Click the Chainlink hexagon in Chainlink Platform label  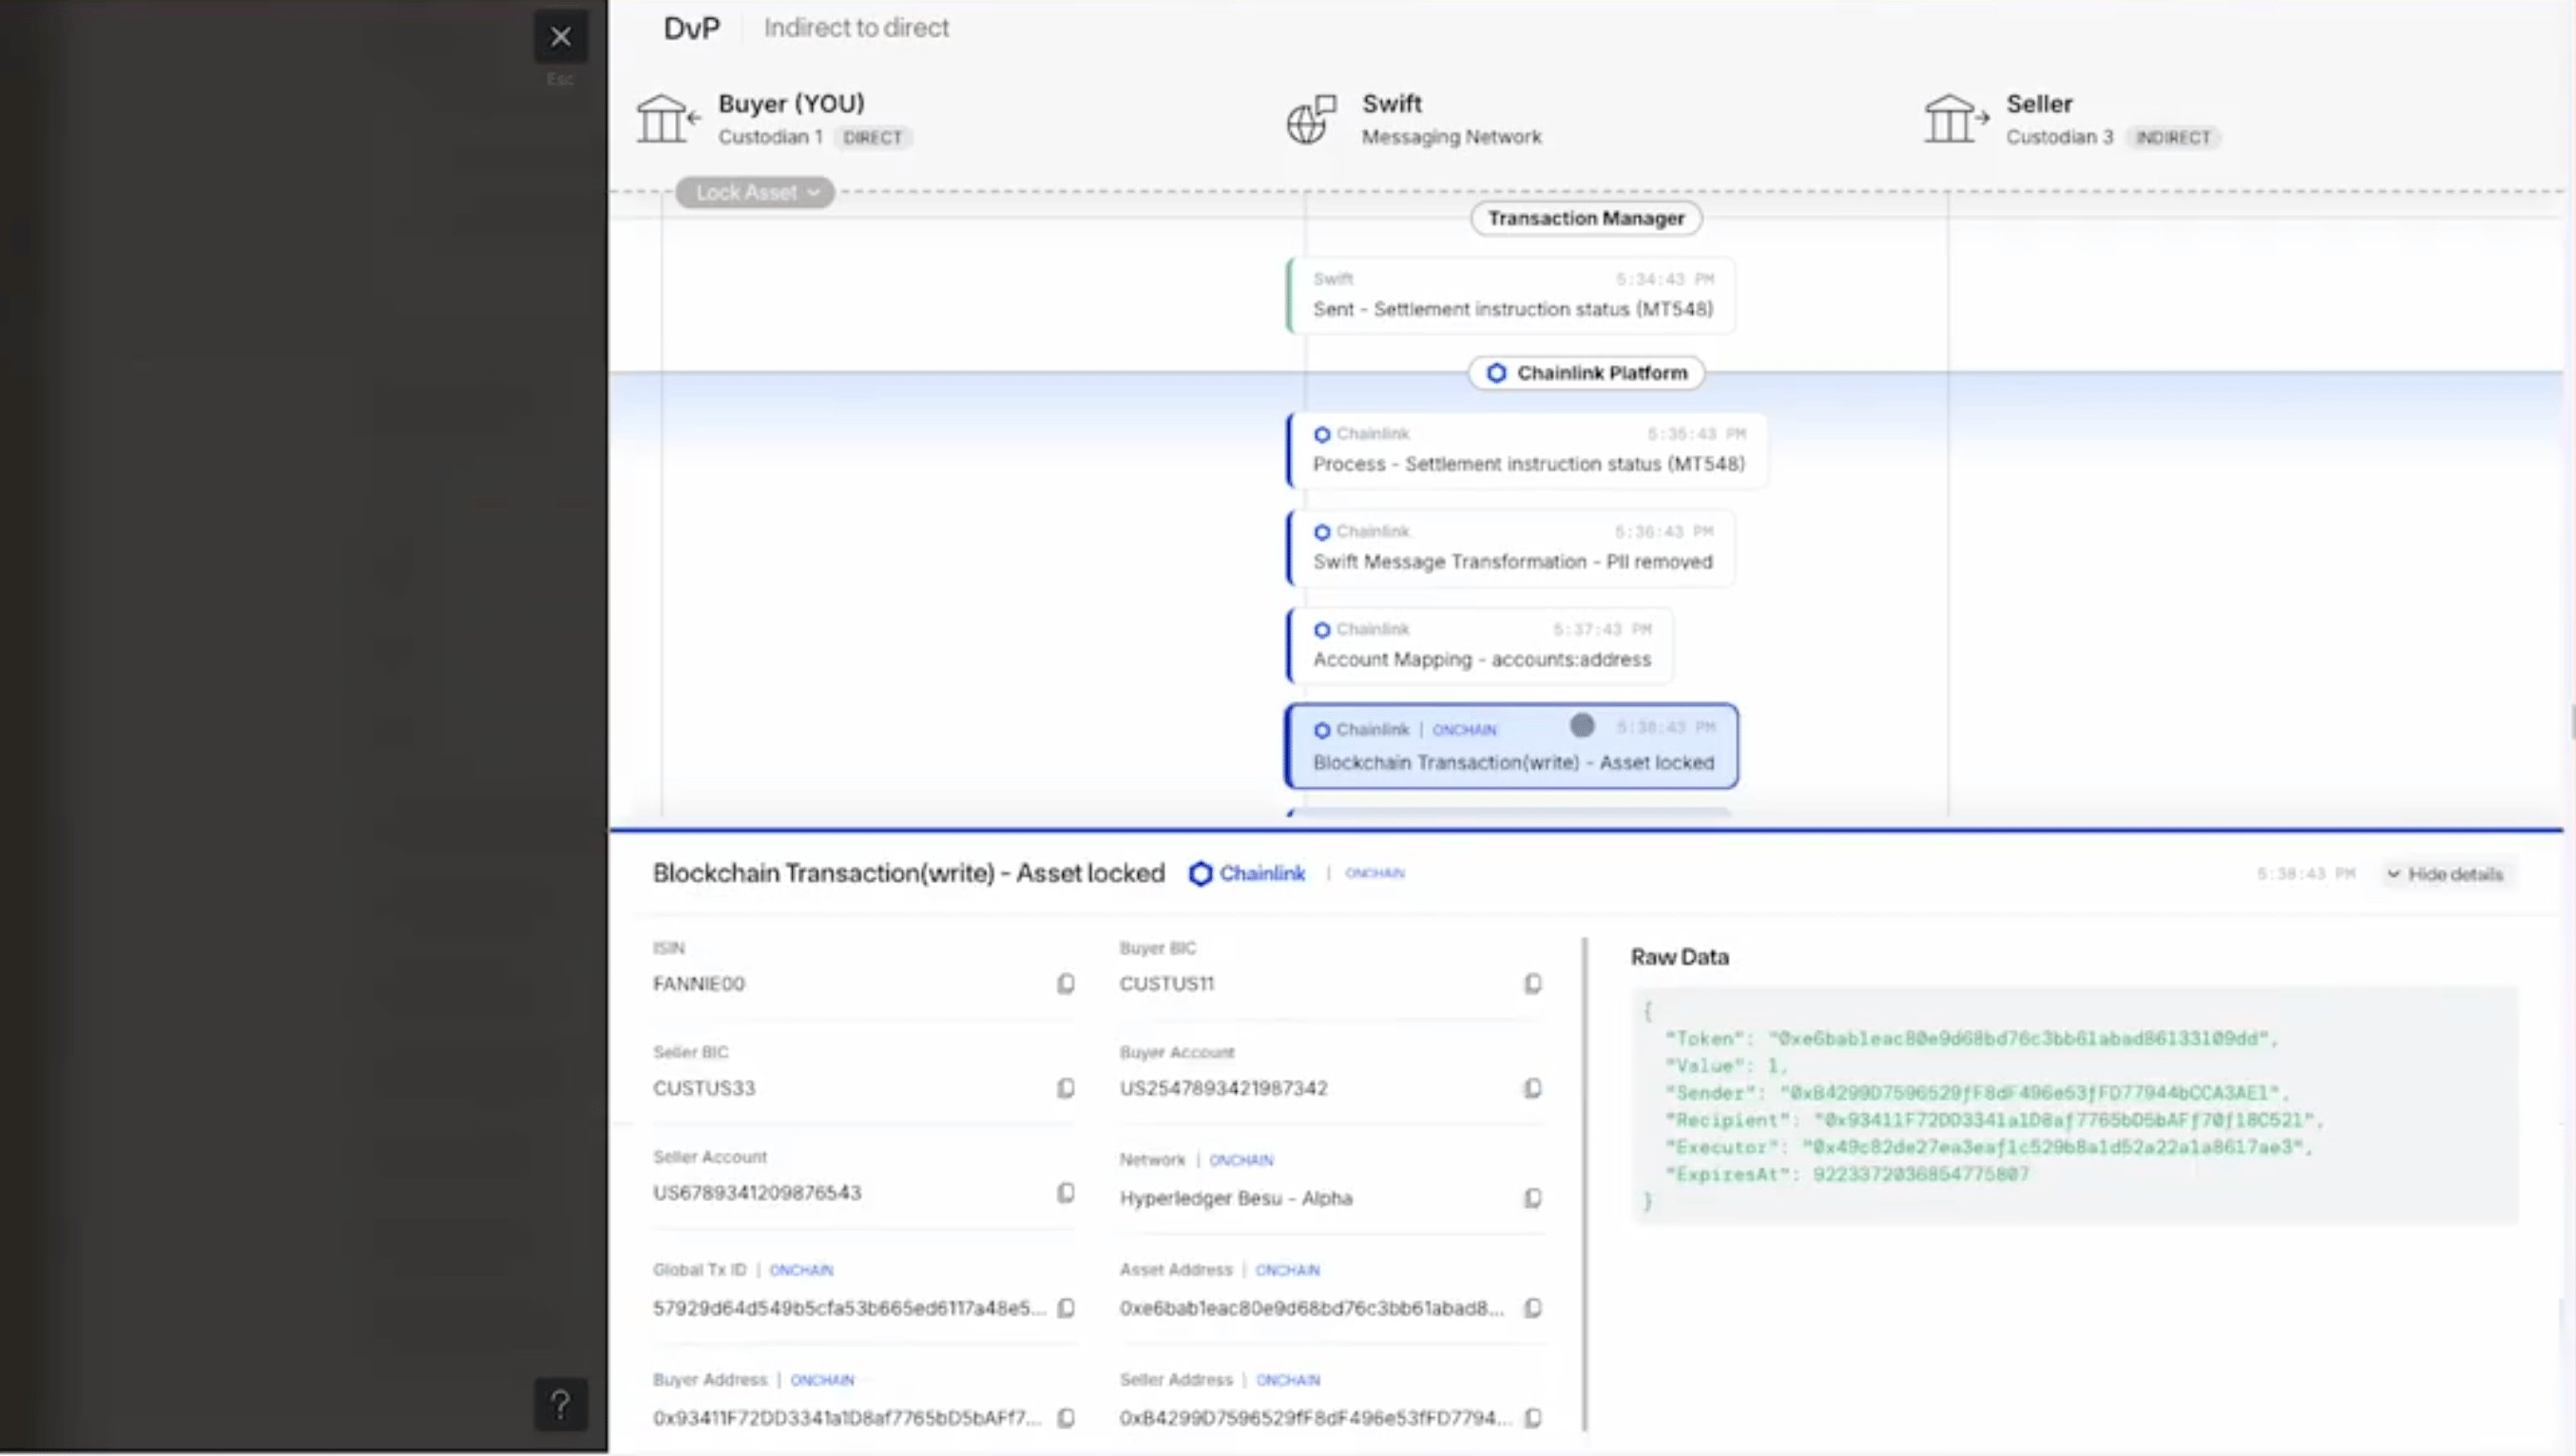[x=1496, y=373]
